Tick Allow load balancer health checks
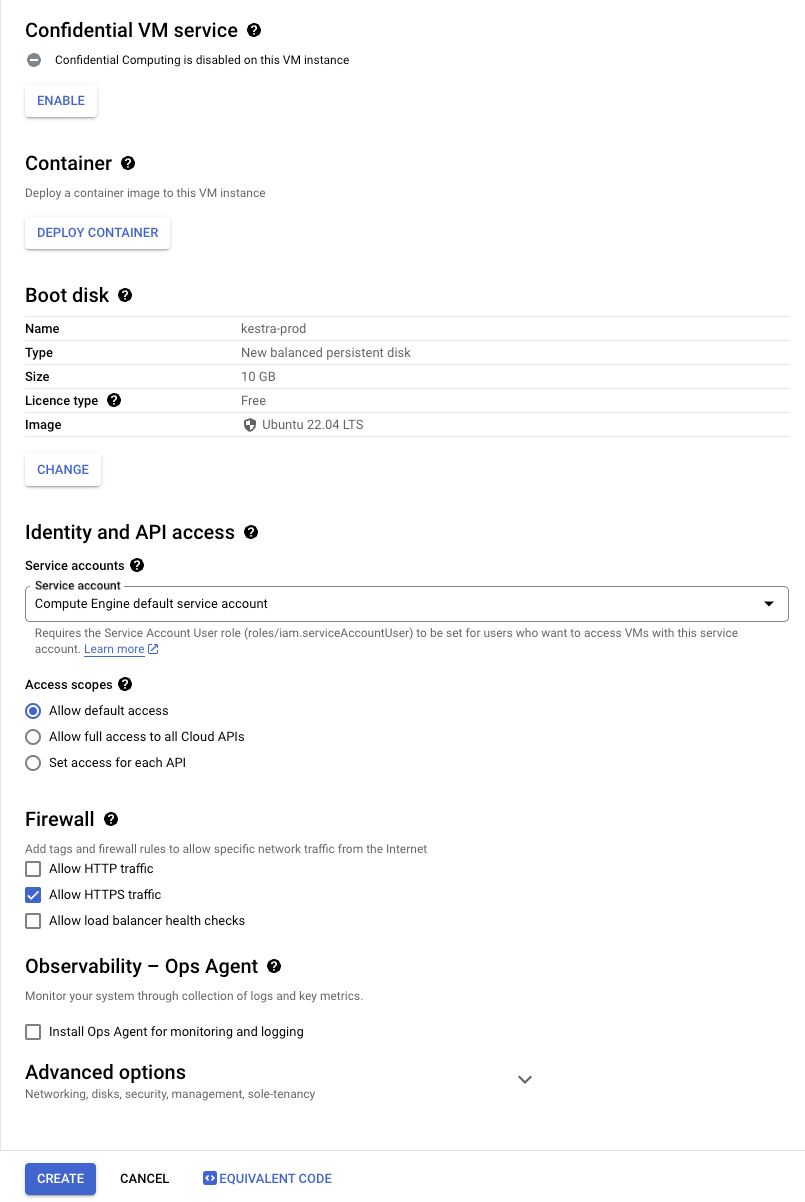 pos(33,921)
